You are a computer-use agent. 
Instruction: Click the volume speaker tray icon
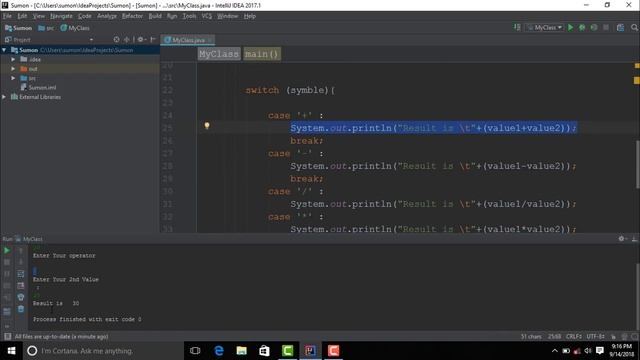588,351
